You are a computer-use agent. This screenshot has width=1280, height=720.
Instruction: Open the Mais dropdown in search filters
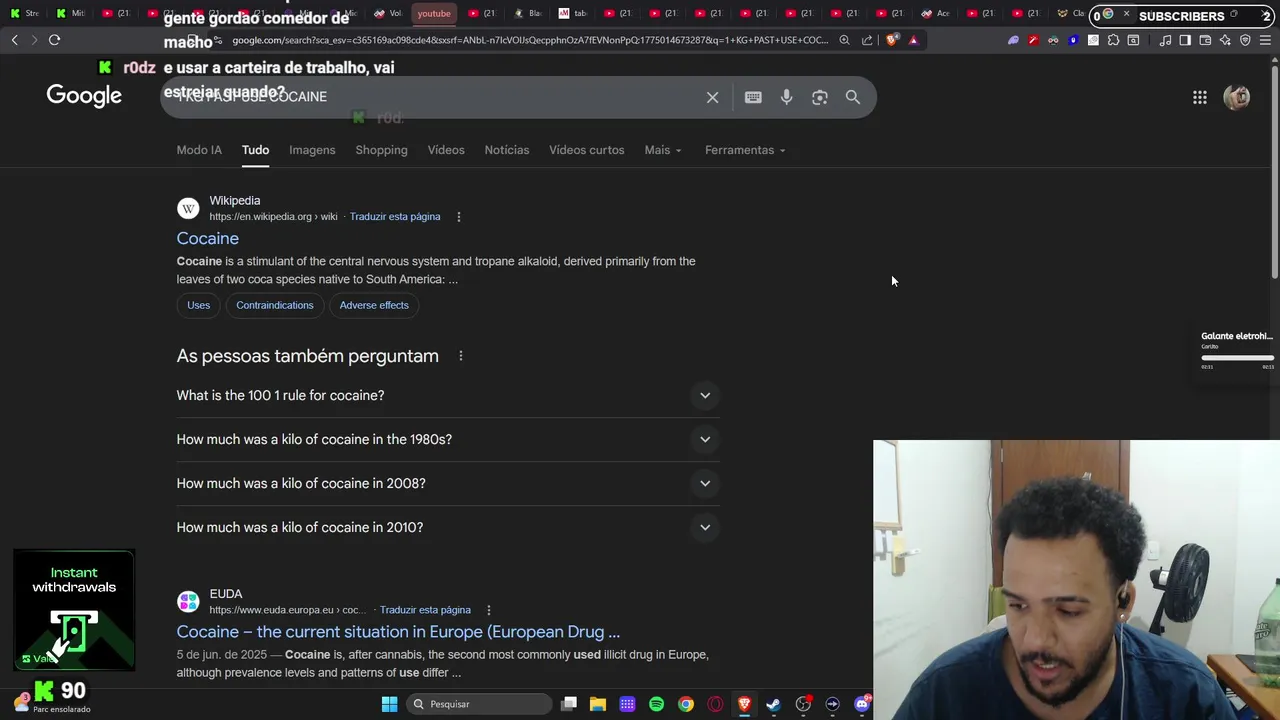tap(663, 150)
